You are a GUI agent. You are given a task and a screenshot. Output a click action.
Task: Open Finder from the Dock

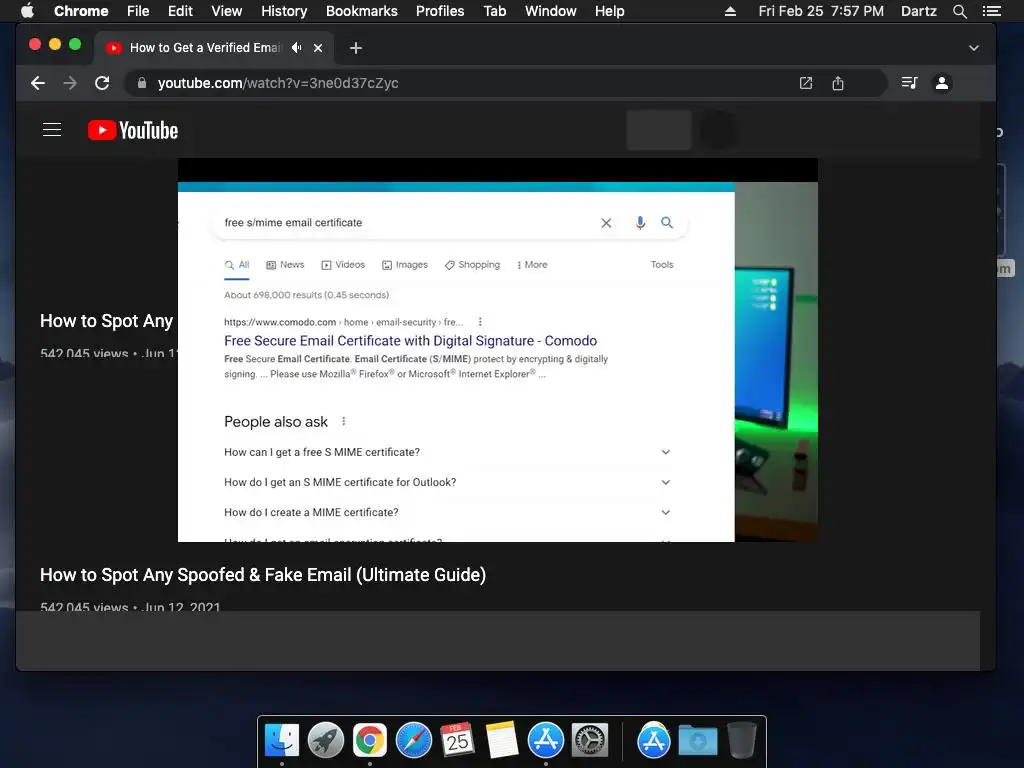pyautogui.click(x=281, y=740)
